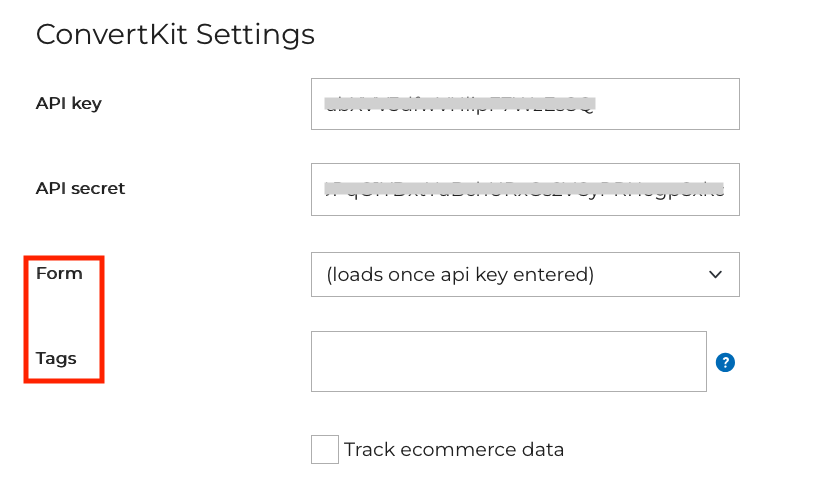This screenshot has width=828, height=497.
Task: Click the Track ecommerce data label text
Action: click(x=454, y=450)
